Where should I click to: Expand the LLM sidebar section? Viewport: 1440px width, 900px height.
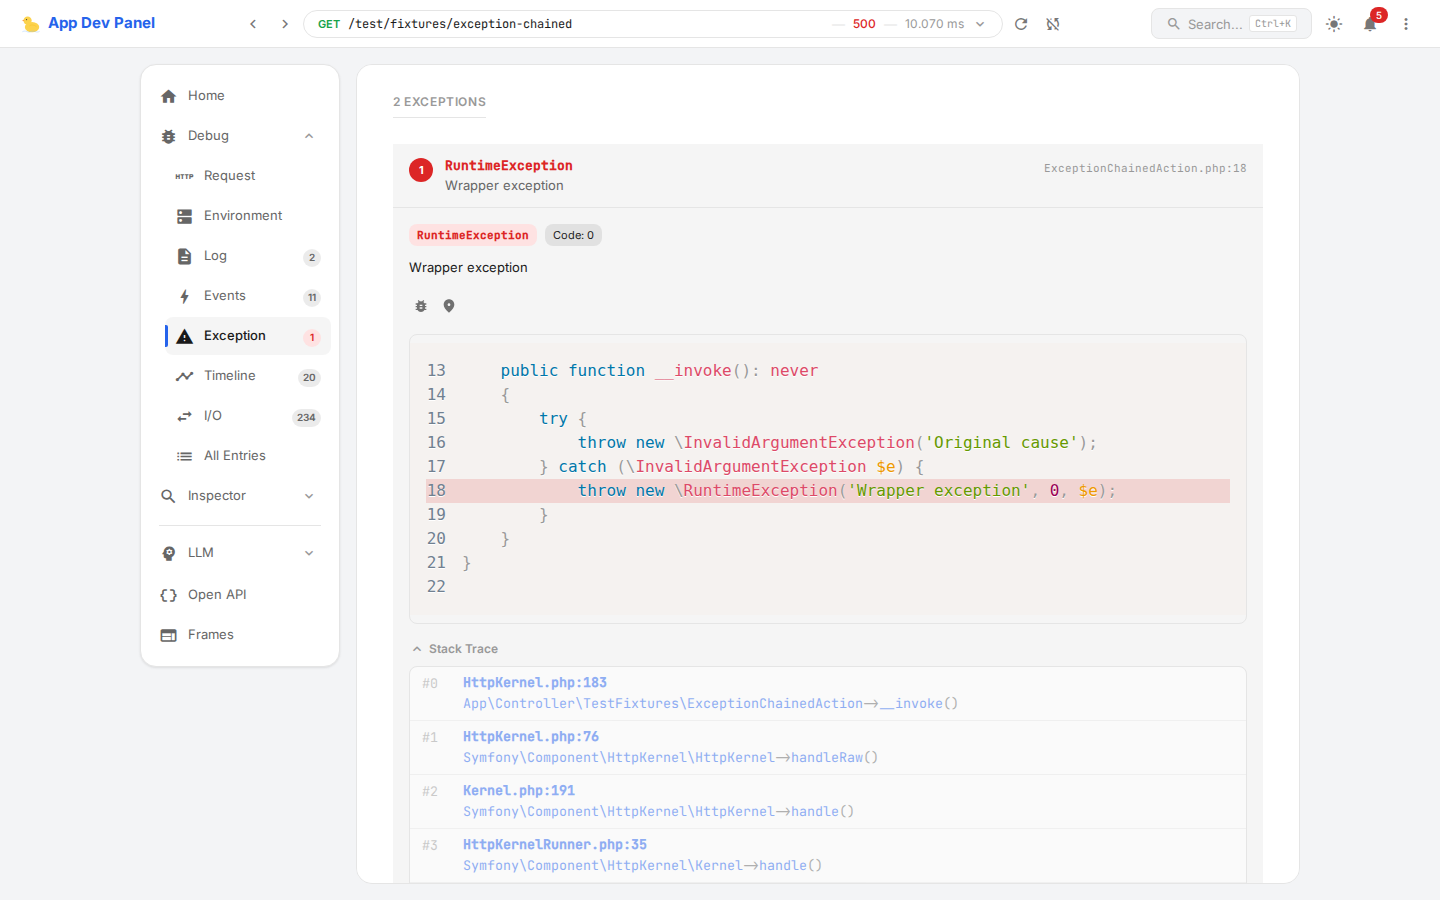[309, 553]
